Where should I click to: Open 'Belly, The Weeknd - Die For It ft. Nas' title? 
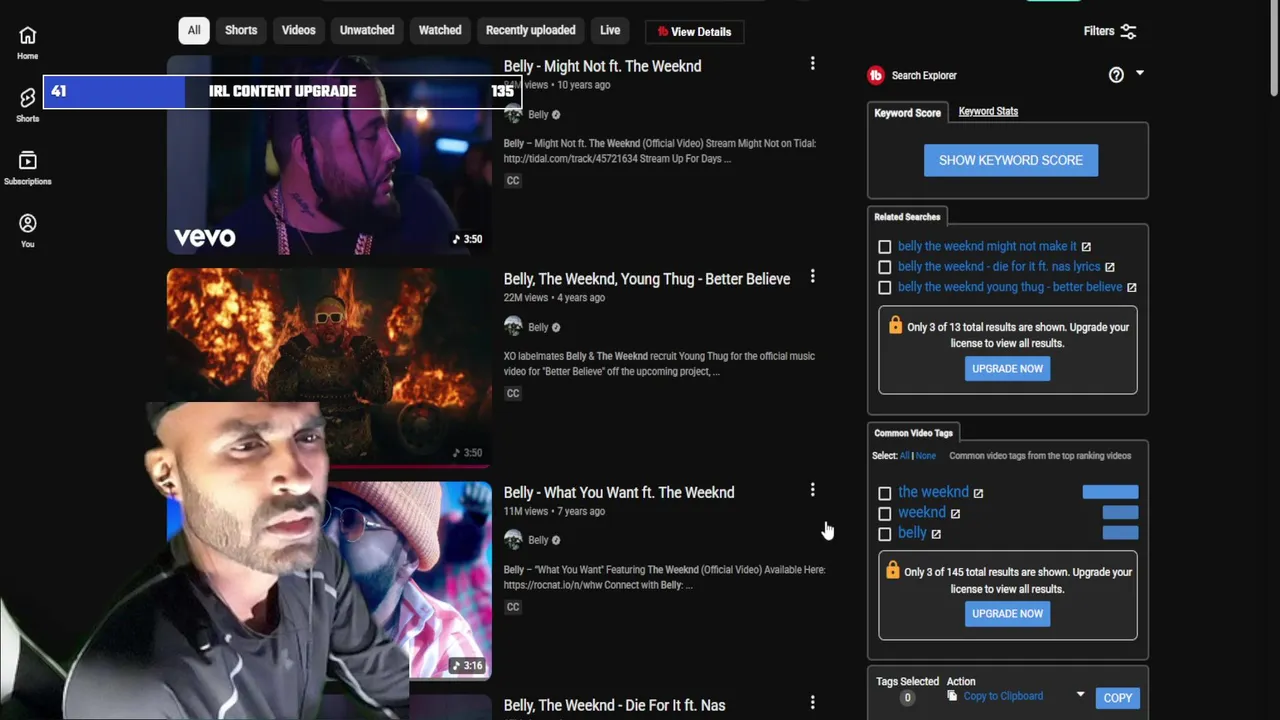point(614,705)
